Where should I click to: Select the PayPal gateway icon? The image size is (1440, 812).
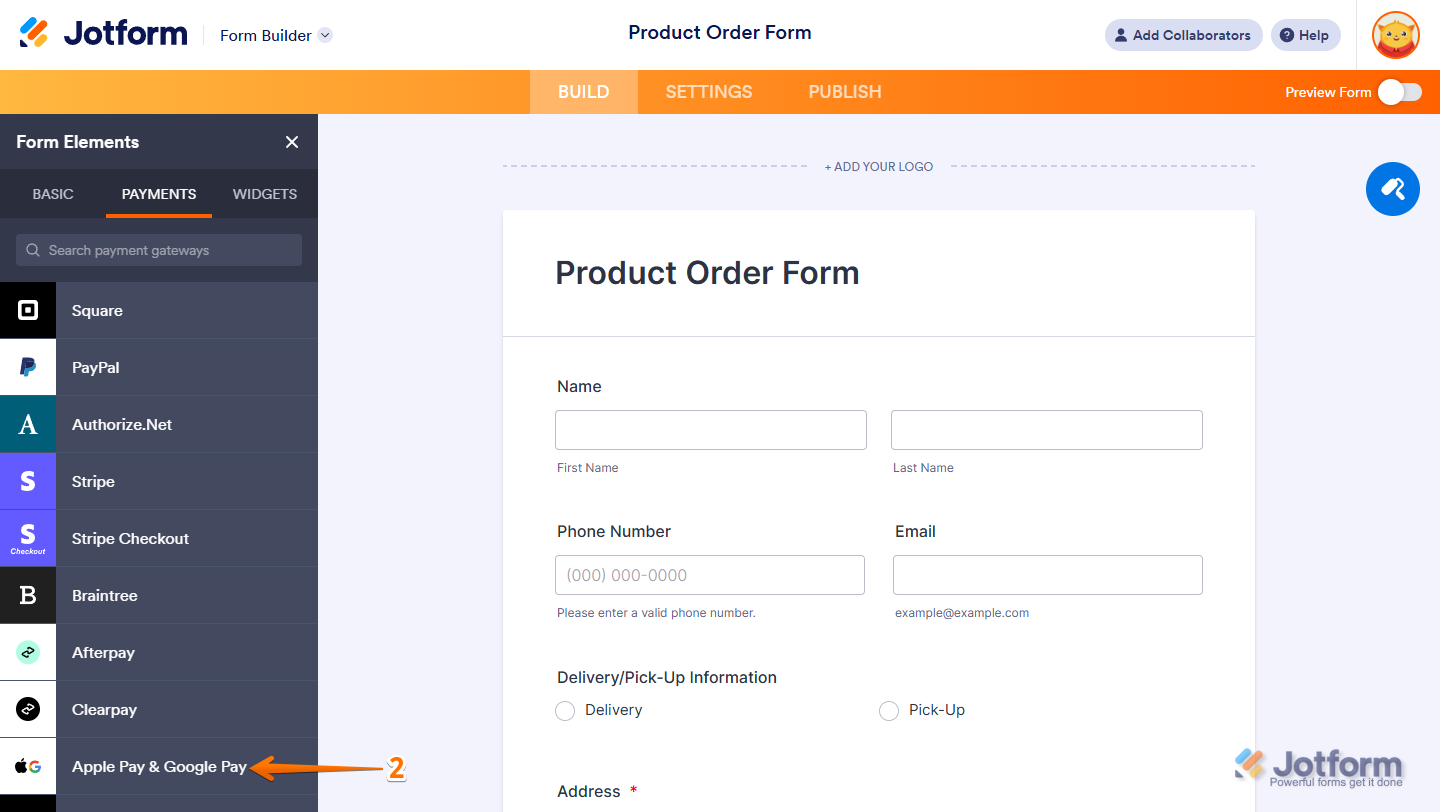(28, 367)
